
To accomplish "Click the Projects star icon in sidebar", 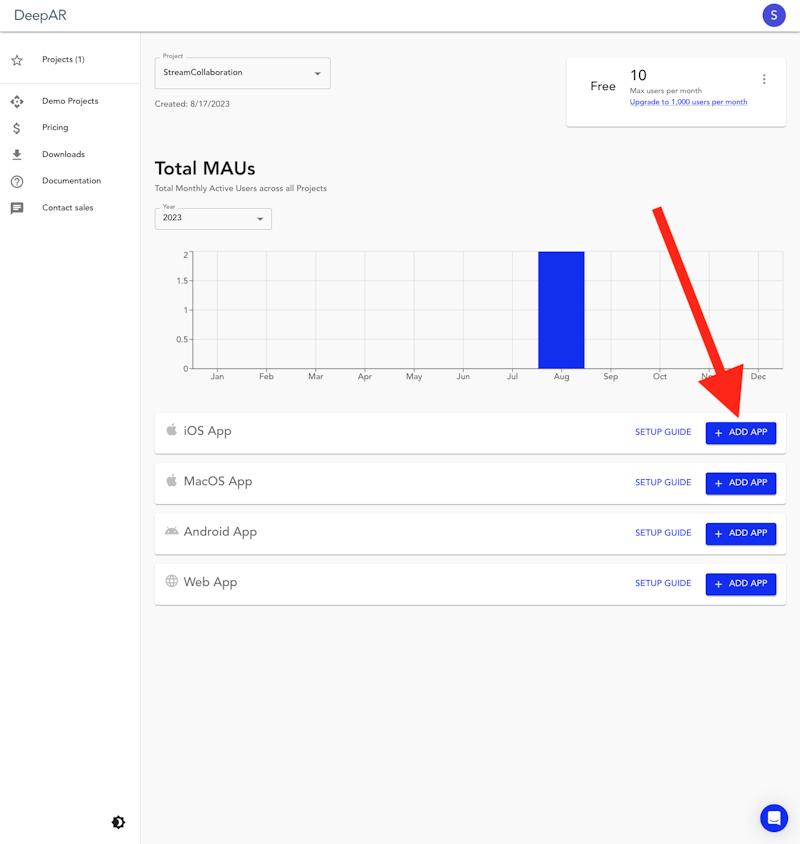I will 17,60.
